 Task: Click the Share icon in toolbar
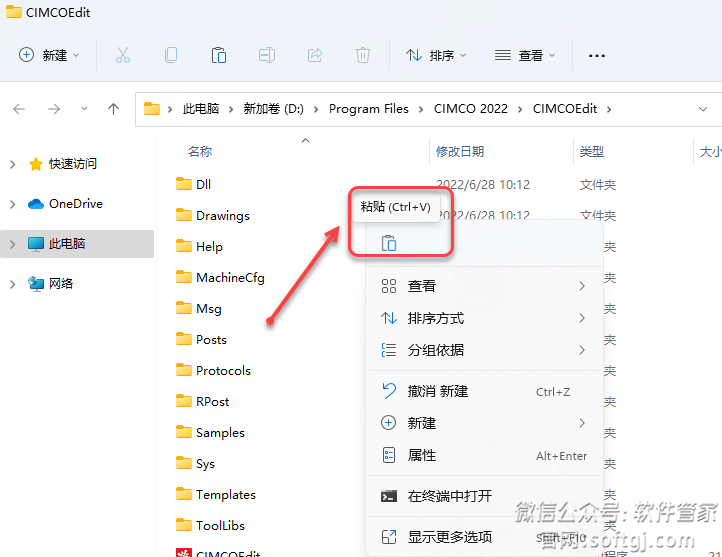[x=315, y=55]
